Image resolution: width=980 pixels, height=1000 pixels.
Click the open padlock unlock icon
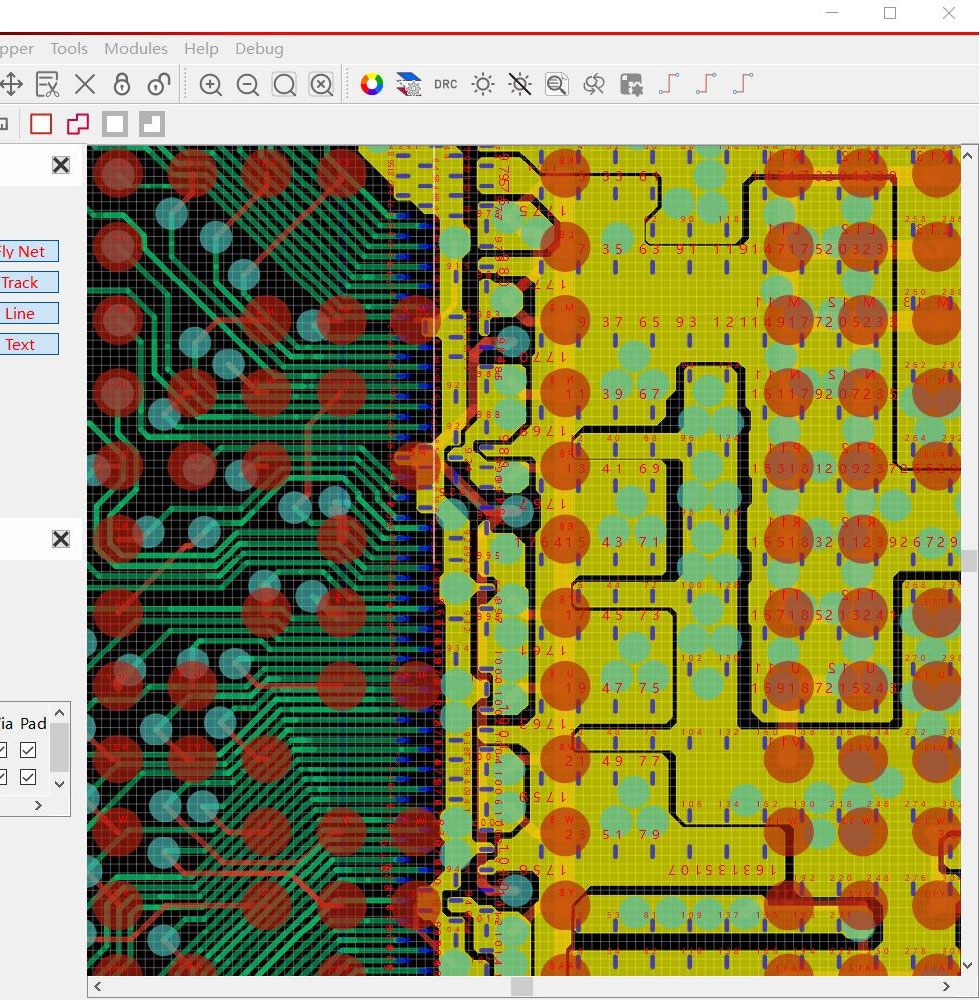(159, 84)
